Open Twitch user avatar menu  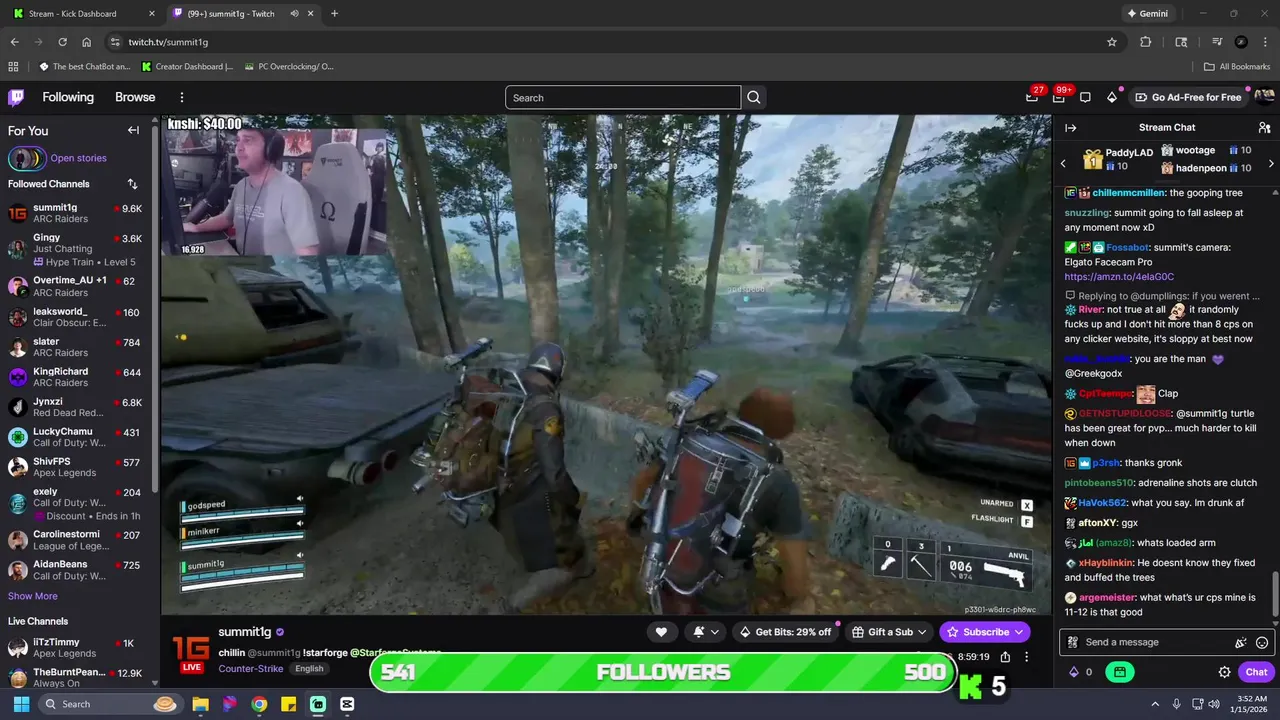click(1264, 97)
